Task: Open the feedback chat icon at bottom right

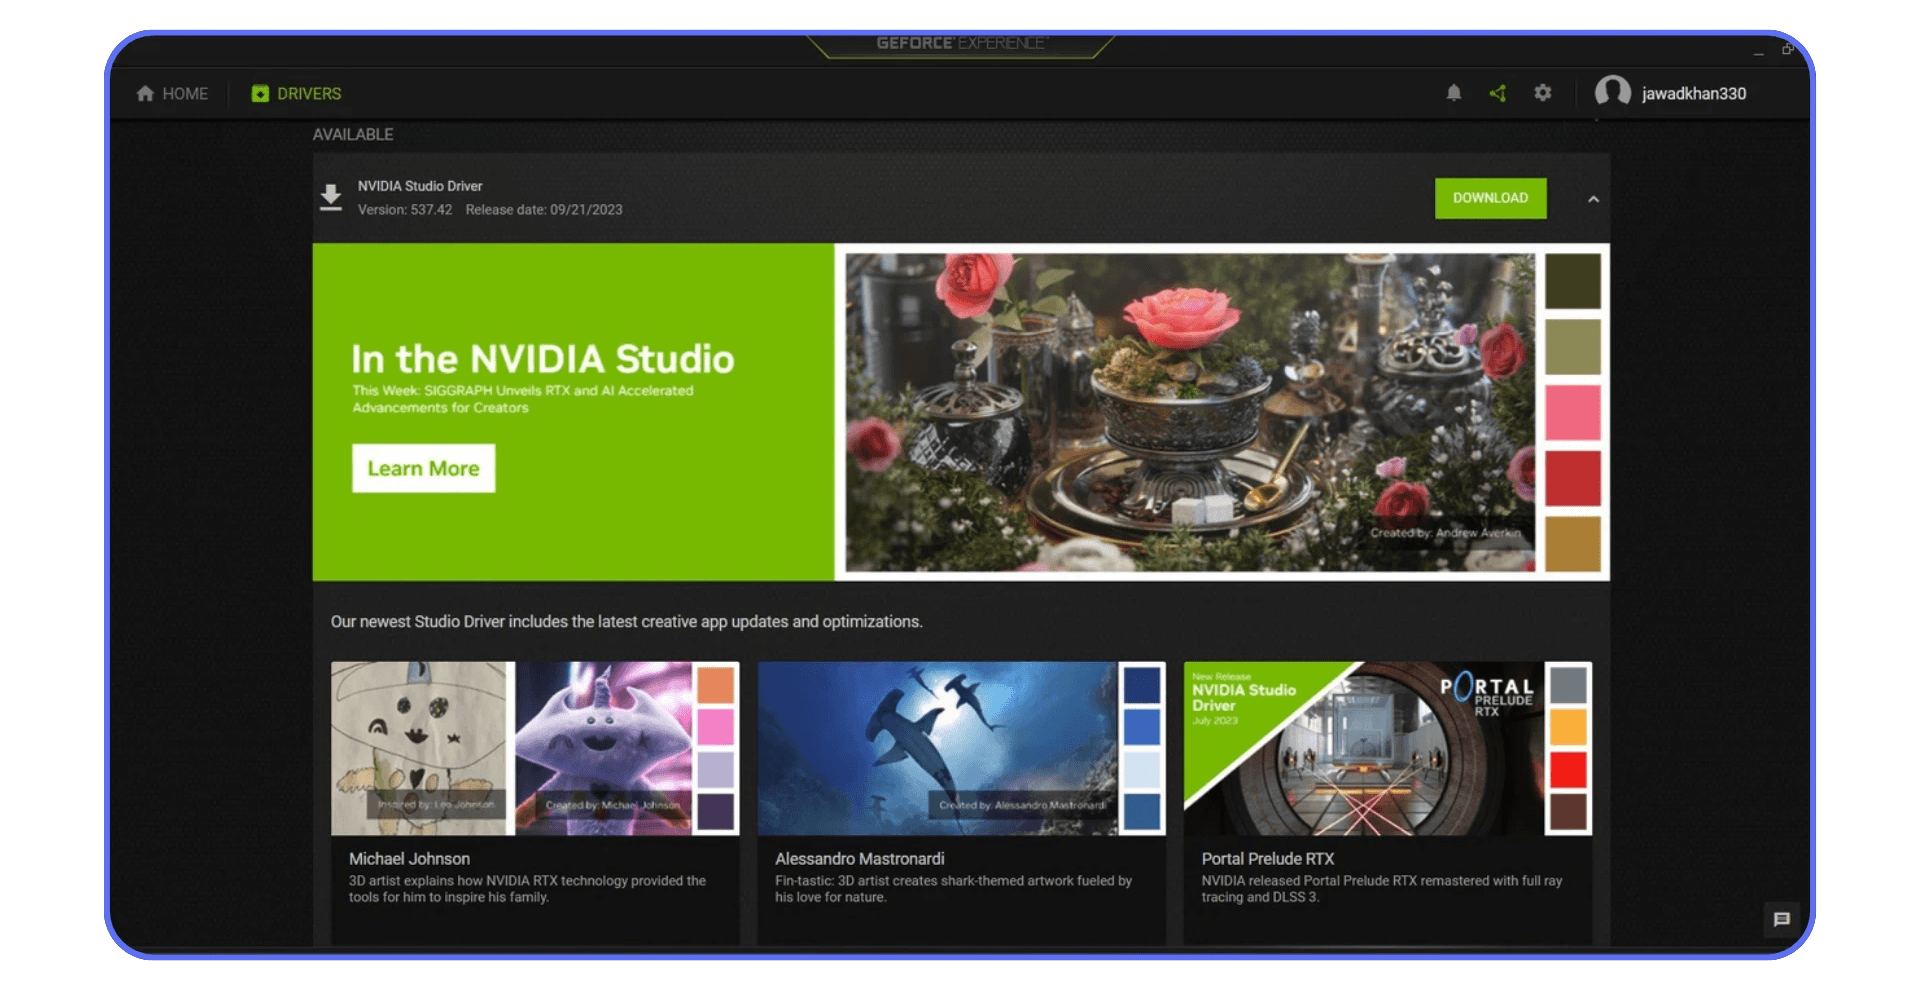Action: click(1781, 917)
